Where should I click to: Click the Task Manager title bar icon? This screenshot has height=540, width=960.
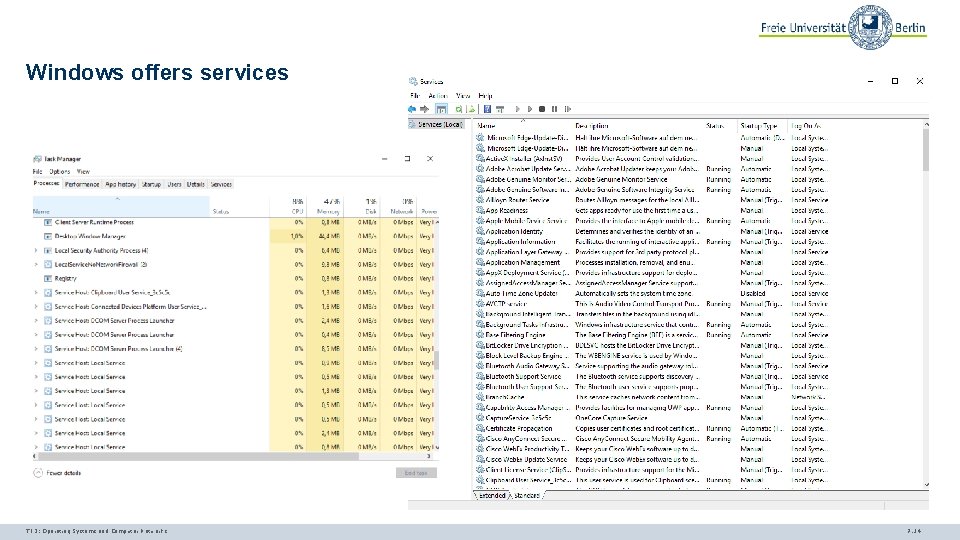[x=37, y=159]
